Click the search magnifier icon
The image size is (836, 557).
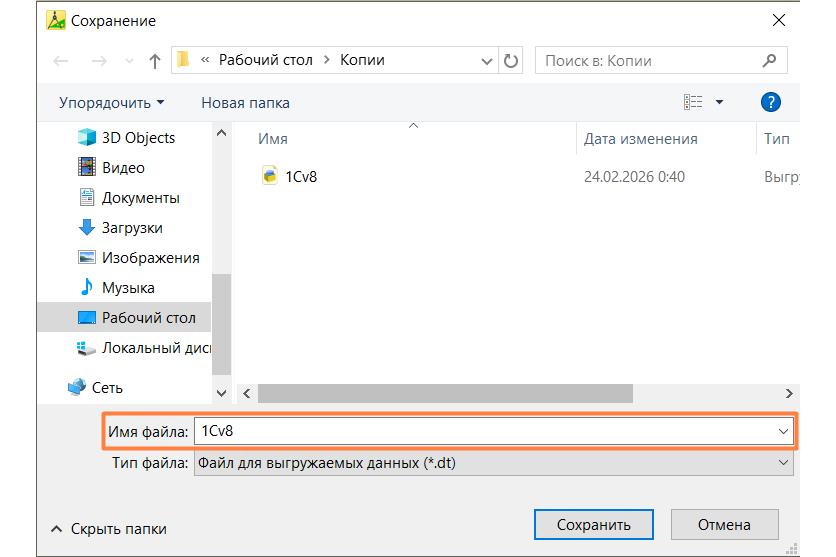[769, 61]
